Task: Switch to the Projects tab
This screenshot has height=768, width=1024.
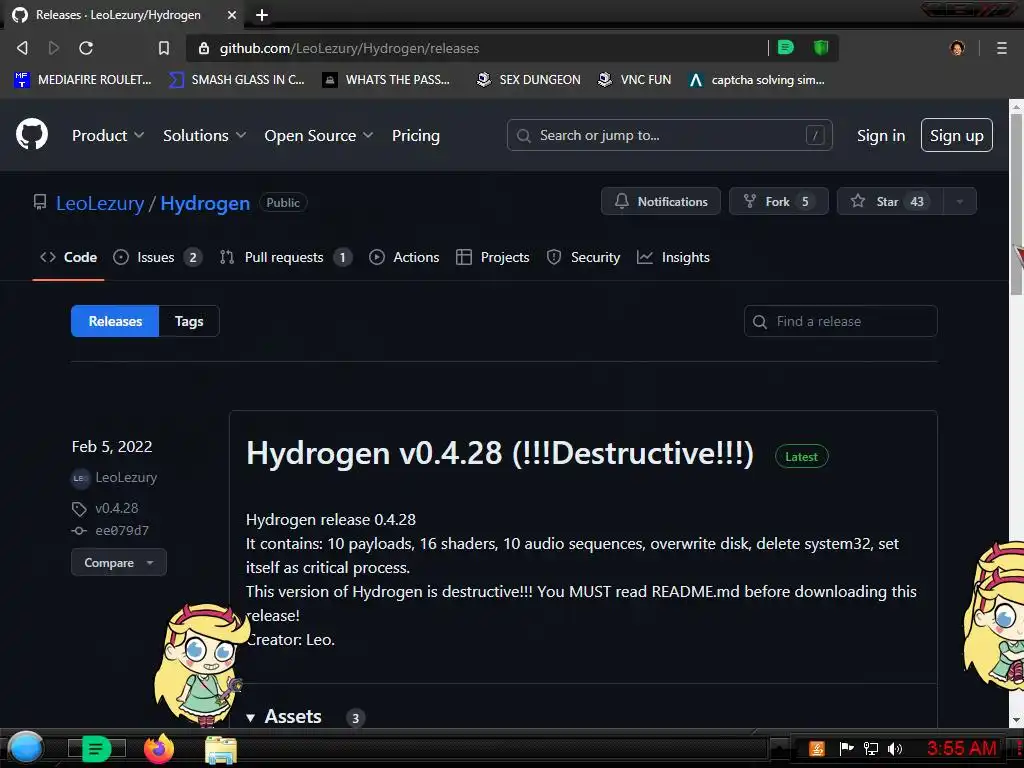Action: click(x=492, y=257)
